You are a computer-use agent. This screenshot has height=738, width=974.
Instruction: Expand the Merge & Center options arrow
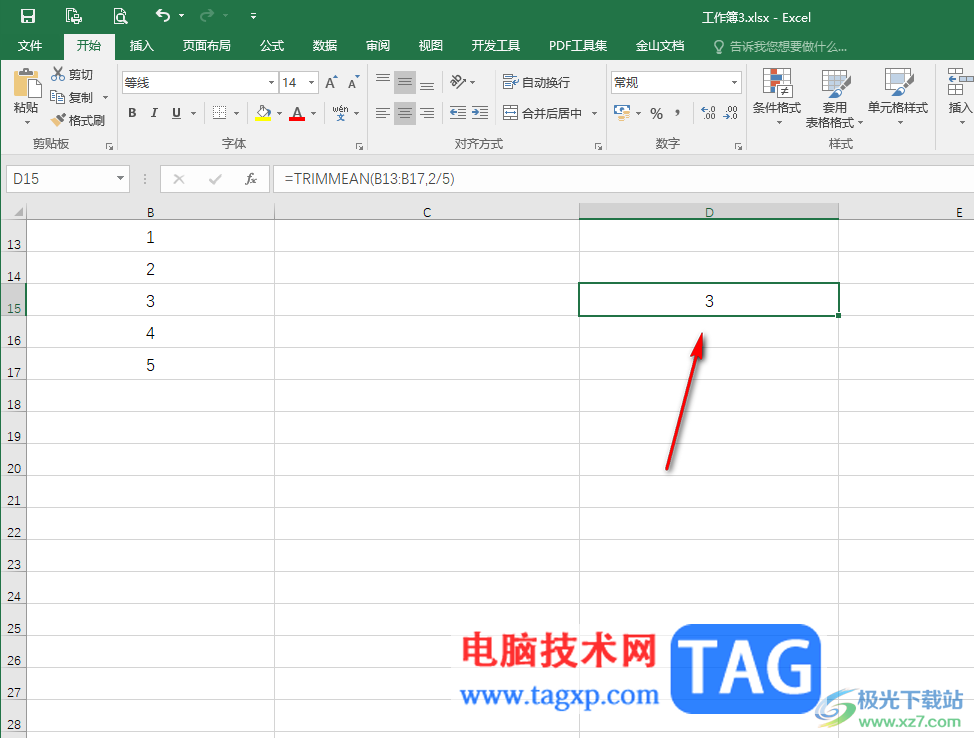coord(594,113)
